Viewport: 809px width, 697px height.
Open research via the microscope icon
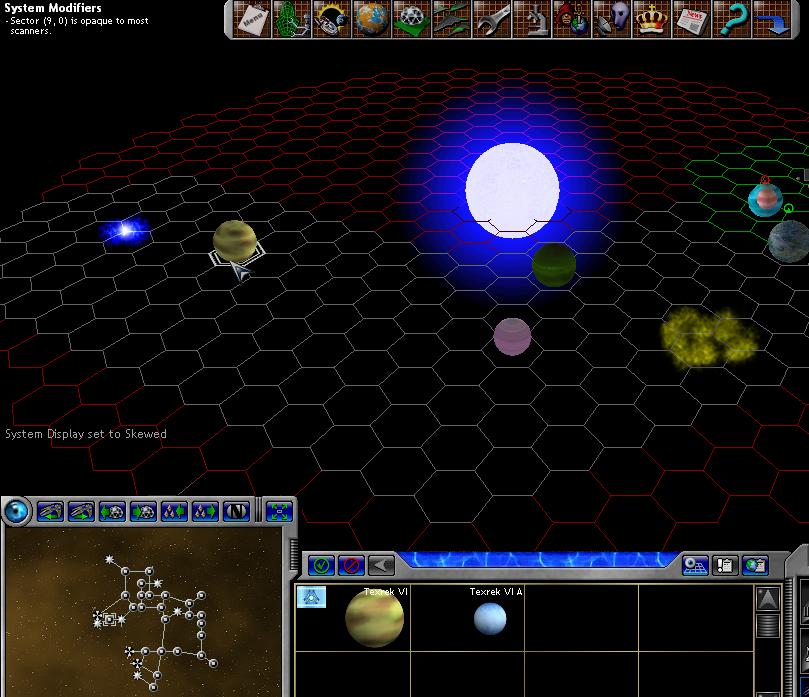point(531,19)
